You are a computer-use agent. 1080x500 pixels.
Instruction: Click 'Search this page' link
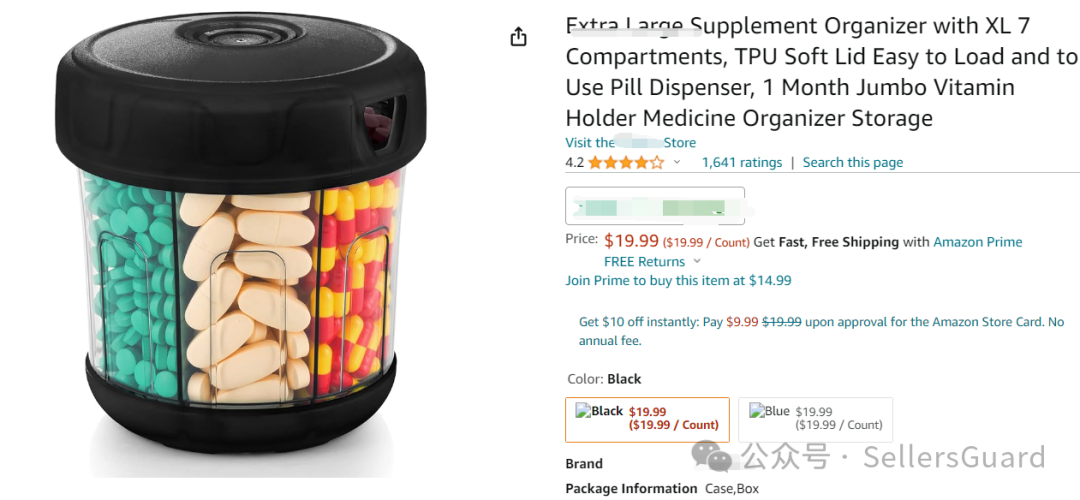(x=853, y=163)
